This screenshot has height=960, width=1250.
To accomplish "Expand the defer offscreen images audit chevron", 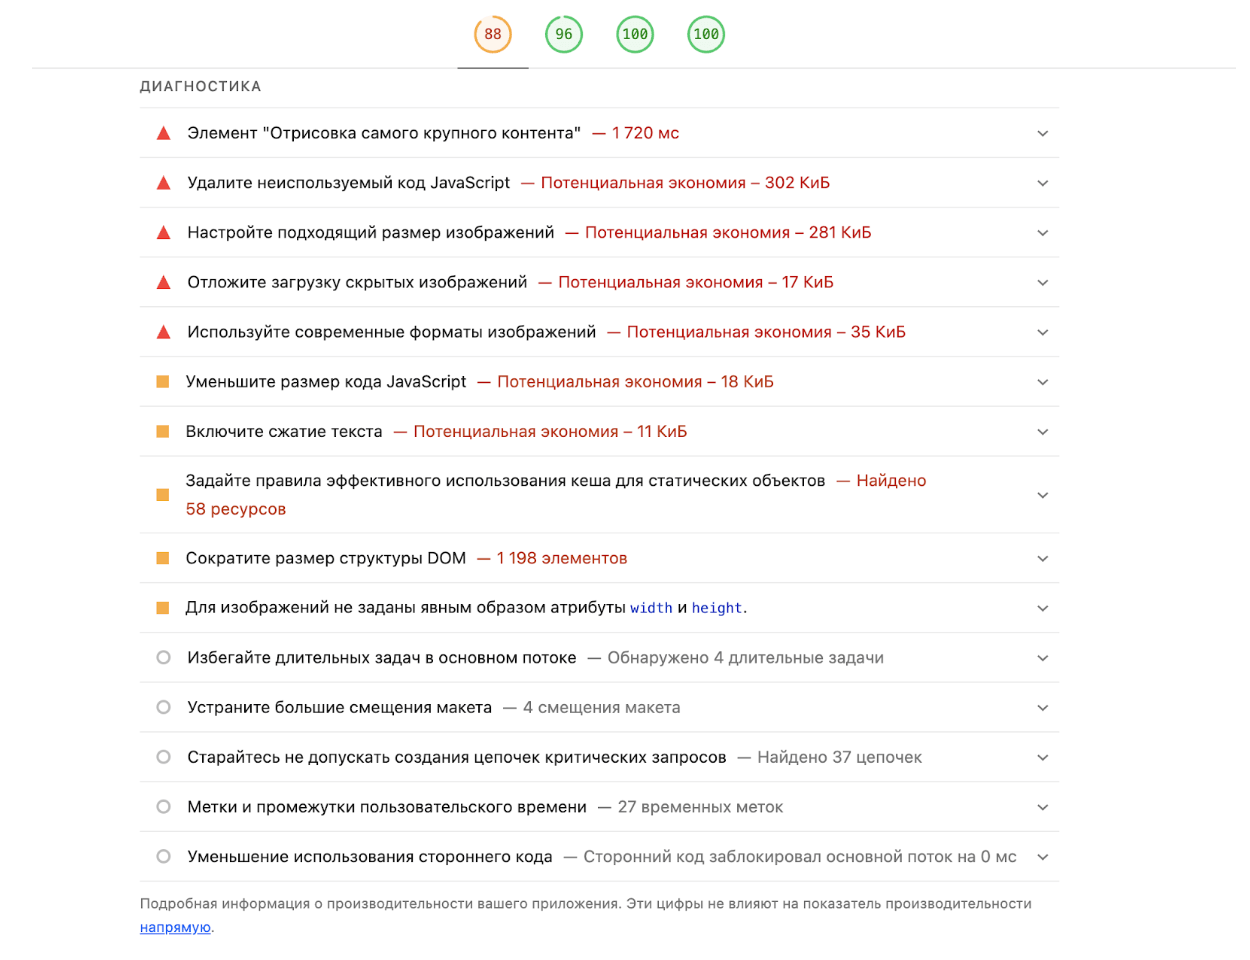I will 1042,283.
